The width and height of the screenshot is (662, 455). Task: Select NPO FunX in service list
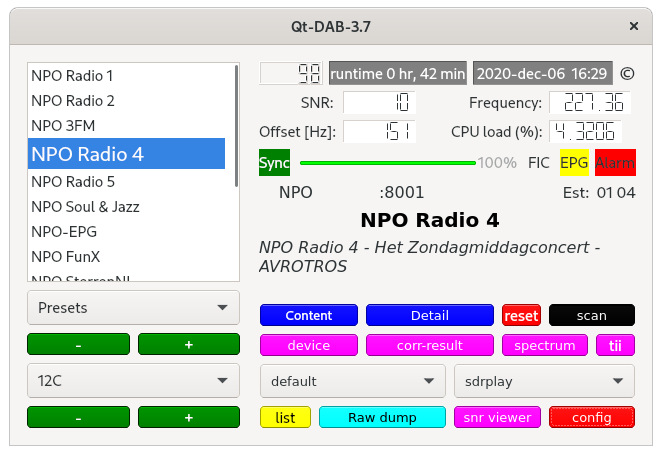127,256
